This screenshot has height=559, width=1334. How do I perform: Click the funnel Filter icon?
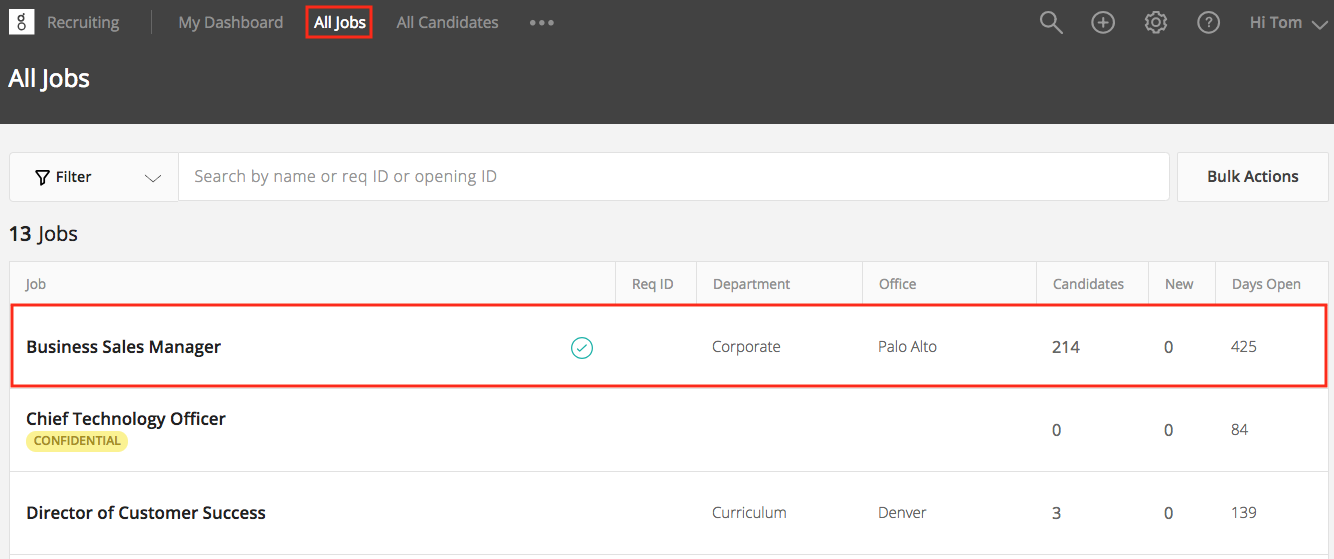click(42, 177)
